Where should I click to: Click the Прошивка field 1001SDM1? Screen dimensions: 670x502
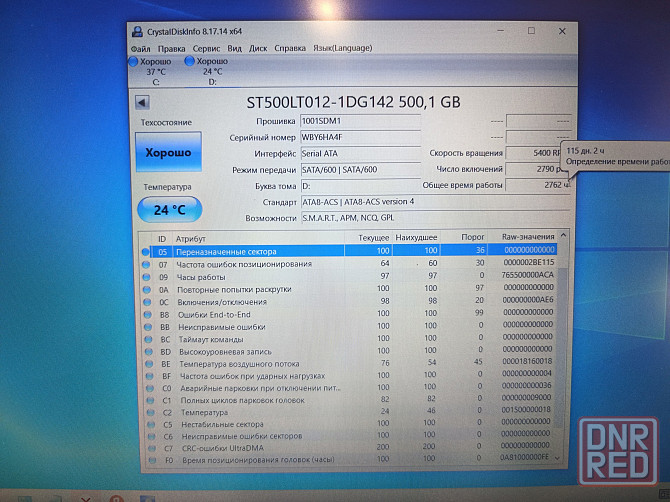[x=360, y=121]
